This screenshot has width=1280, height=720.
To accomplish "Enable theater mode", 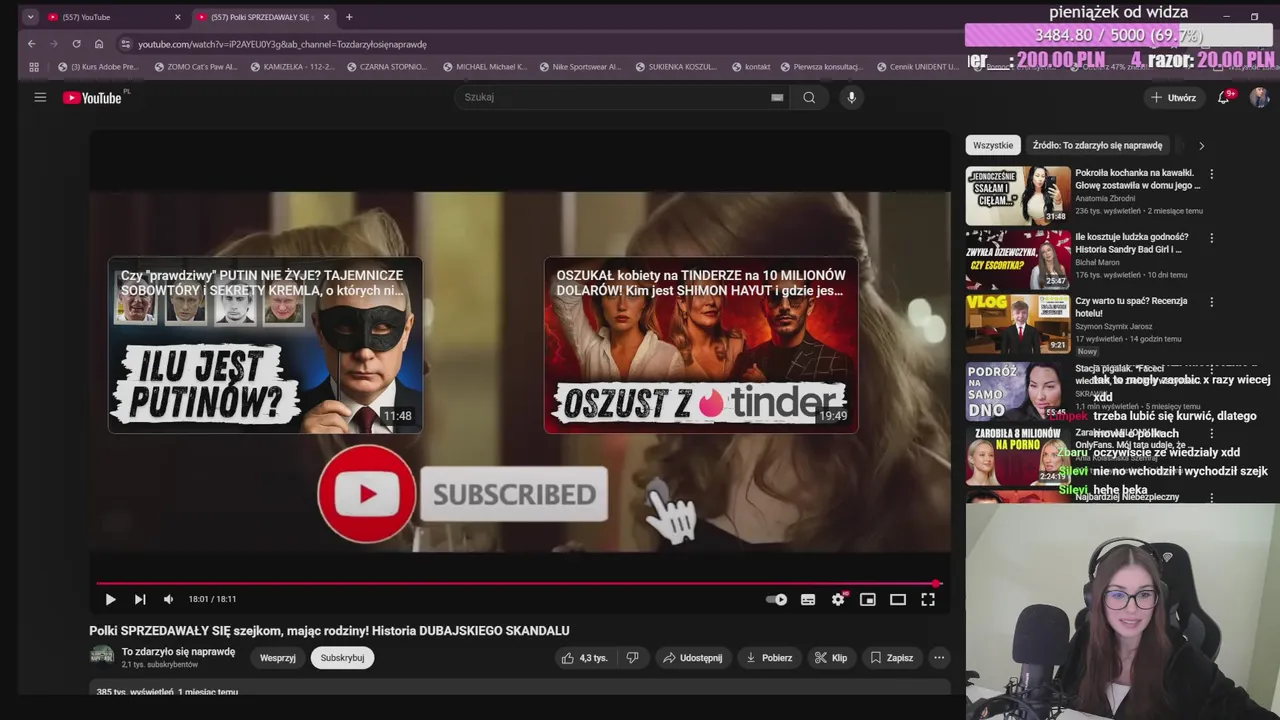I will (898, 599).
